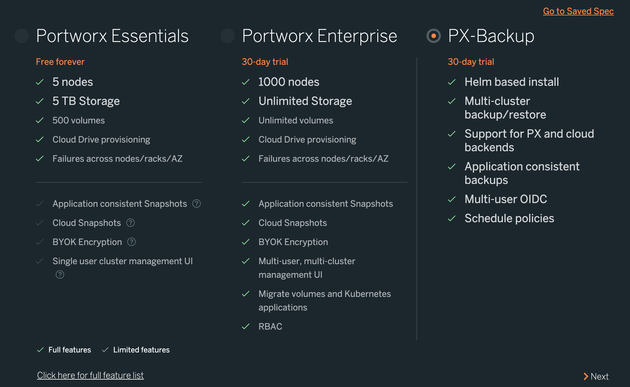Click the Limited features legend checkmark
The image size is (630, 387).
pyautogui.click(x=105, y=350)
